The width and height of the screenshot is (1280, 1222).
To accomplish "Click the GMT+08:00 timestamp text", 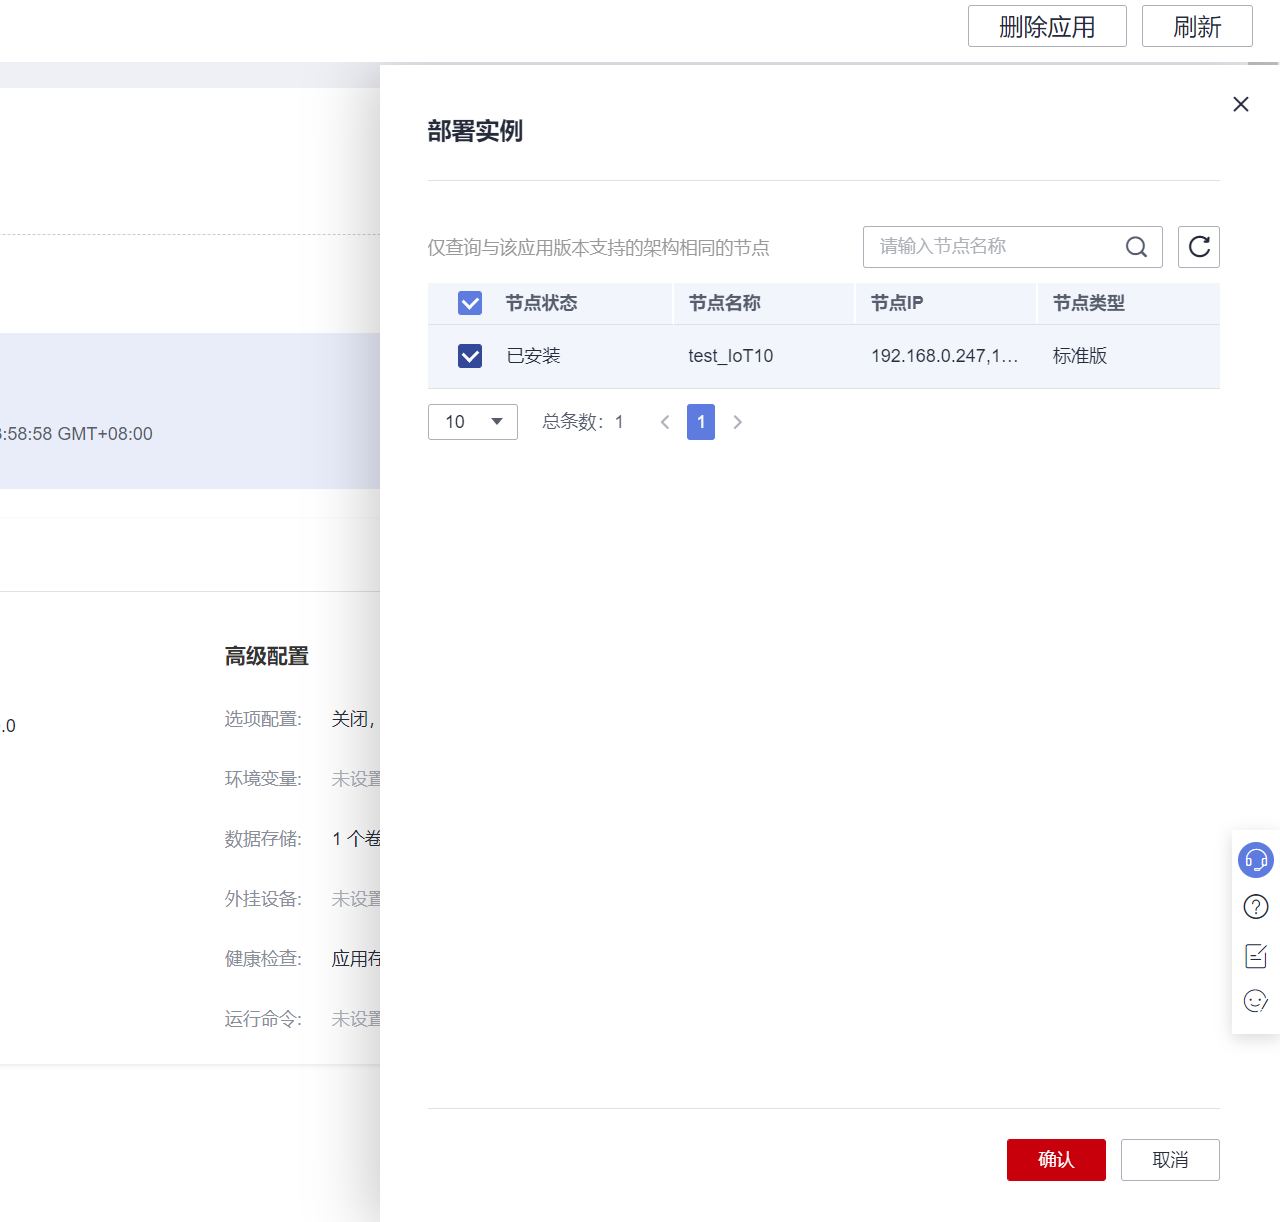I will tap(76, 434).
